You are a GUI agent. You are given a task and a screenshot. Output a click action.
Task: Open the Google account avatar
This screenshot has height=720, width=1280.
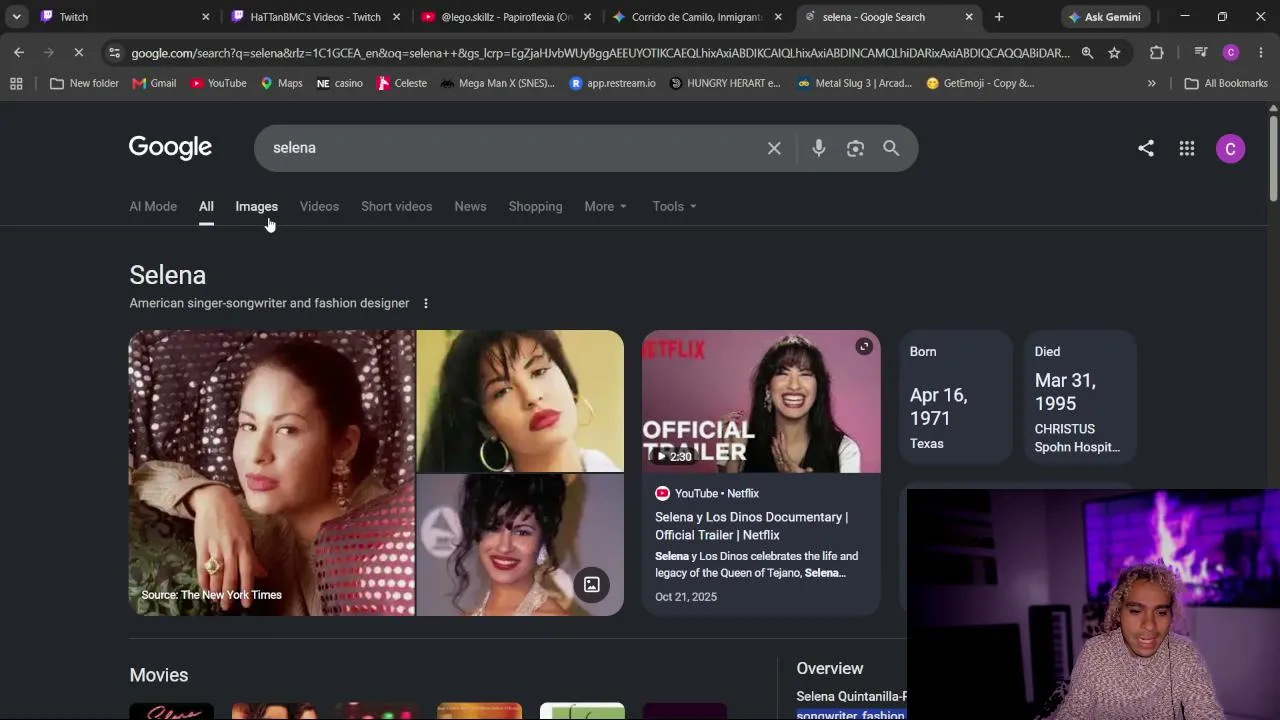(x=1231, y=148)
